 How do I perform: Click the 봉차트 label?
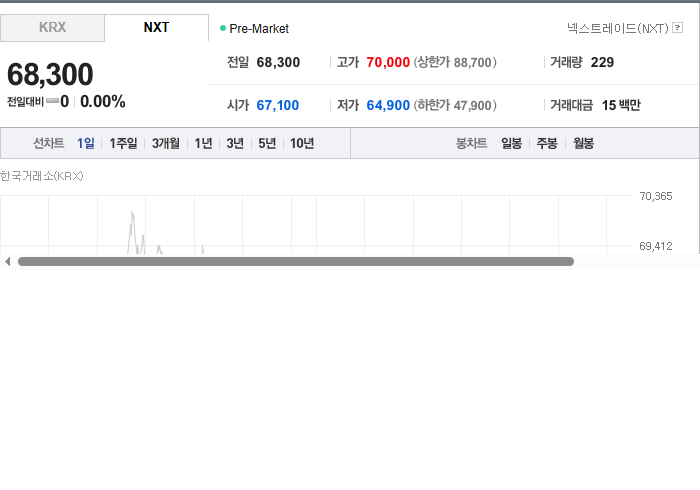[471, 143]
